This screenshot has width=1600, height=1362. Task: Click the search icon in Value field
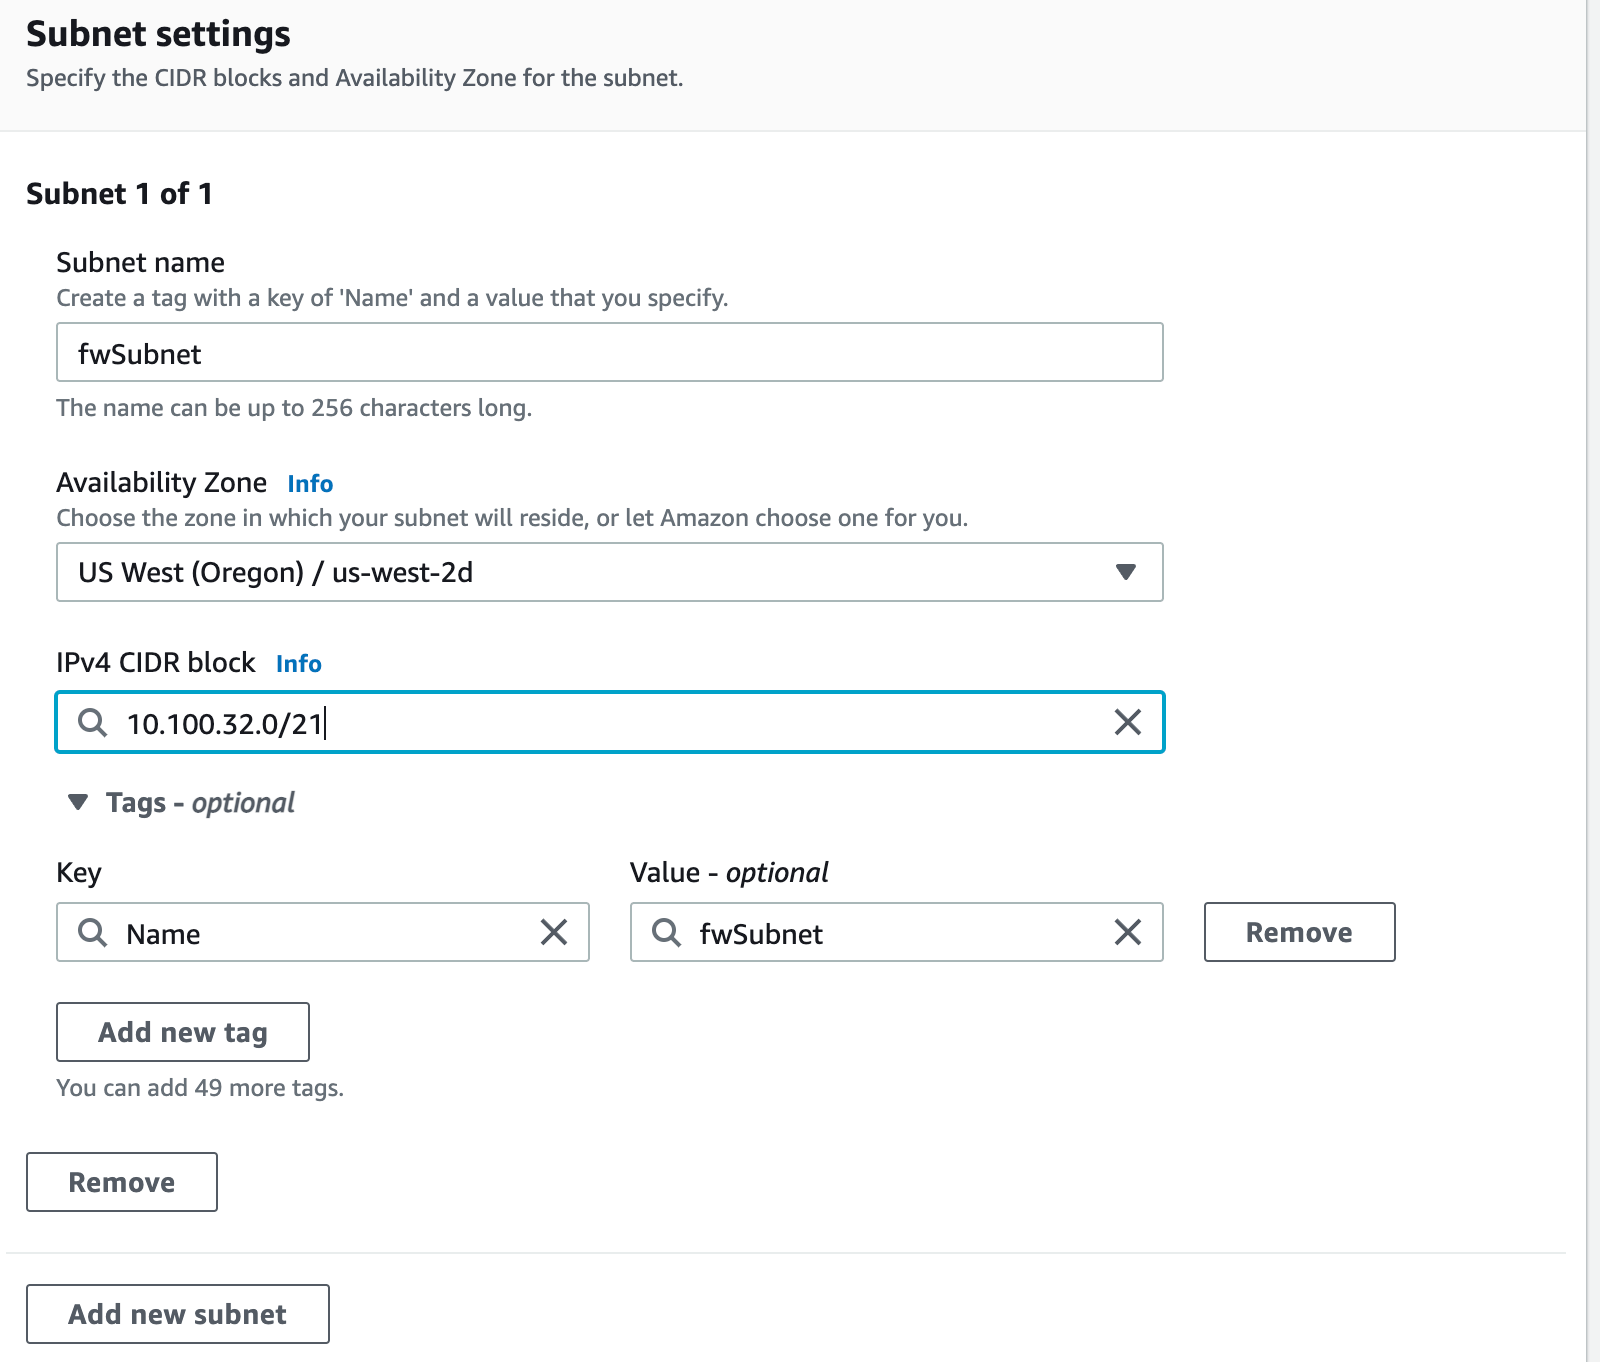click(667, 932)
